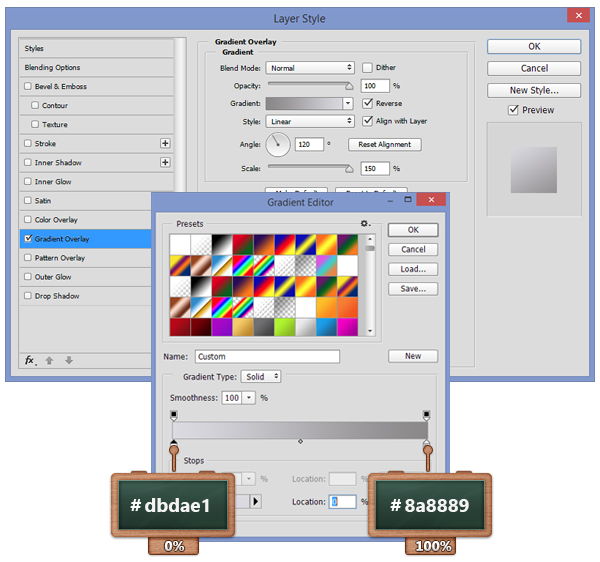Click the gradient Name text field
Image resolution: width=600 pixels, height=562 pixels.
(x=267, y=356)
